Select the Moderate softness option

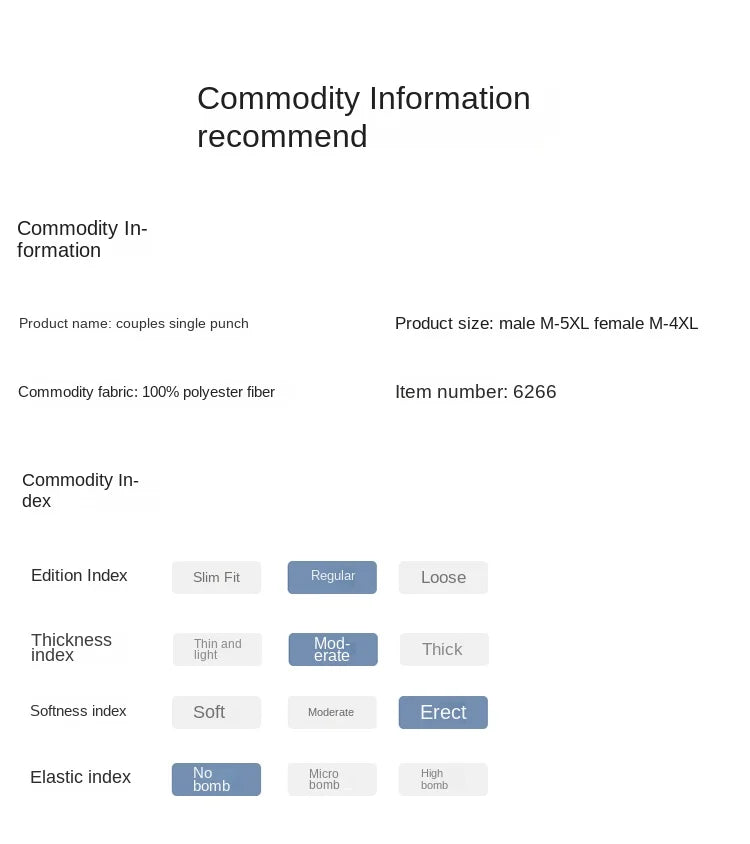(332, 712)
